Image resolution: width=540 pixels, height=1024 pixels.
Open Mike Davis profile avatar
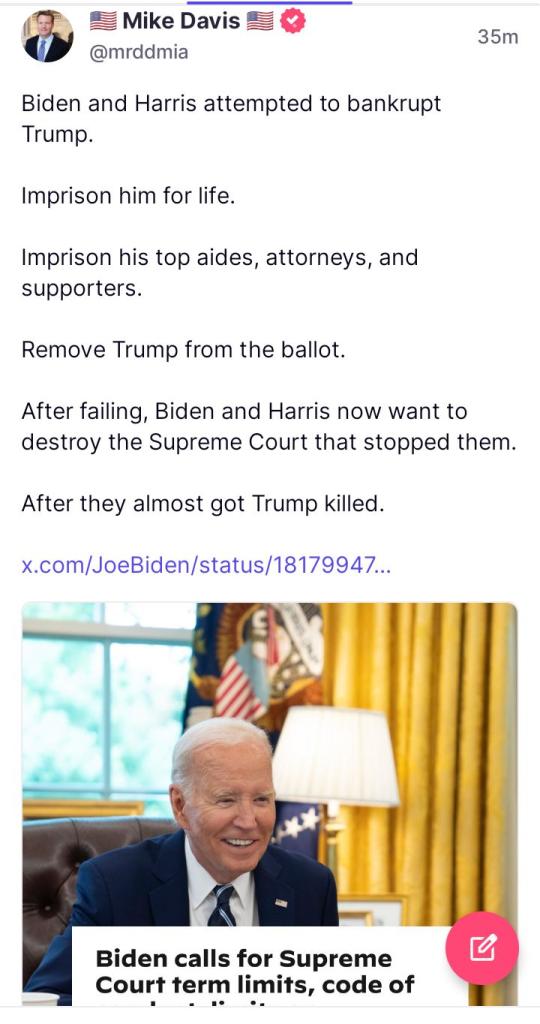click(48, 37)
